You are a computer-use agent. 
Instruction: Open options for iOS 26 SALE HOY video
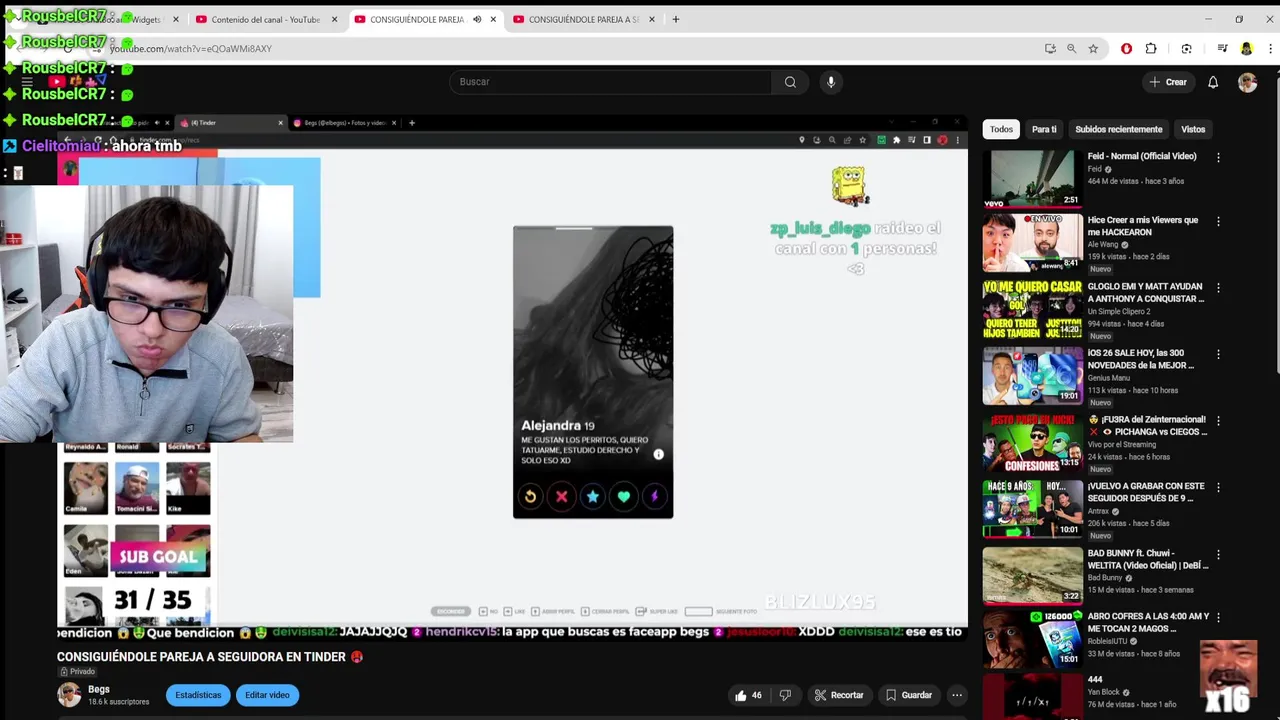(x=1218, y=354)
